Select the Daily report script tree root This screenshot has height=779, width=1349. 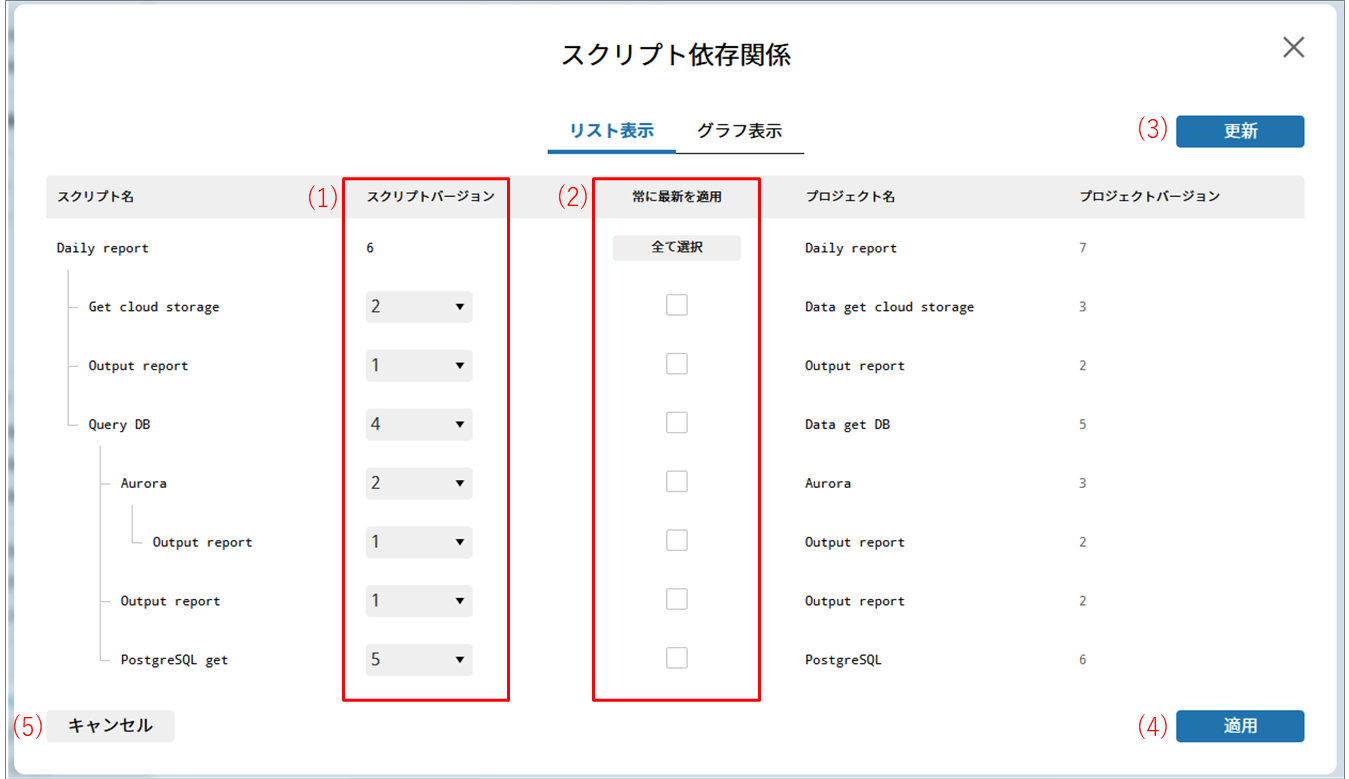click(x=103, y=248)
